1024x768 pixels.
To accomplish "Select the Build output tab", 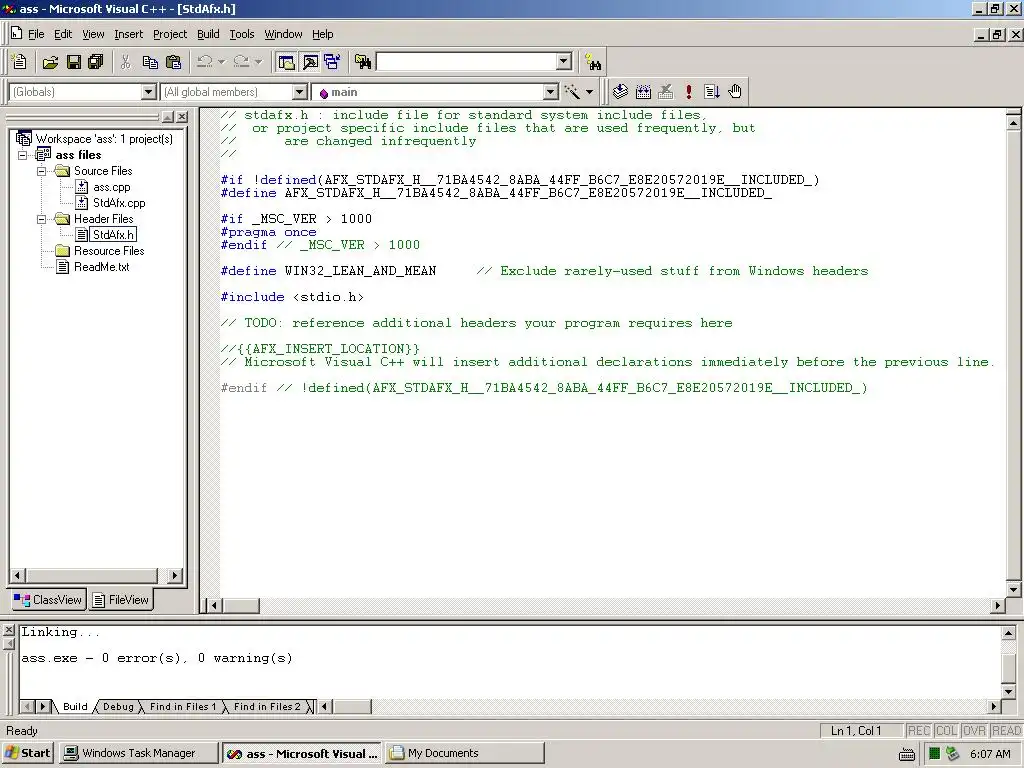I will [x=75, y=707].
